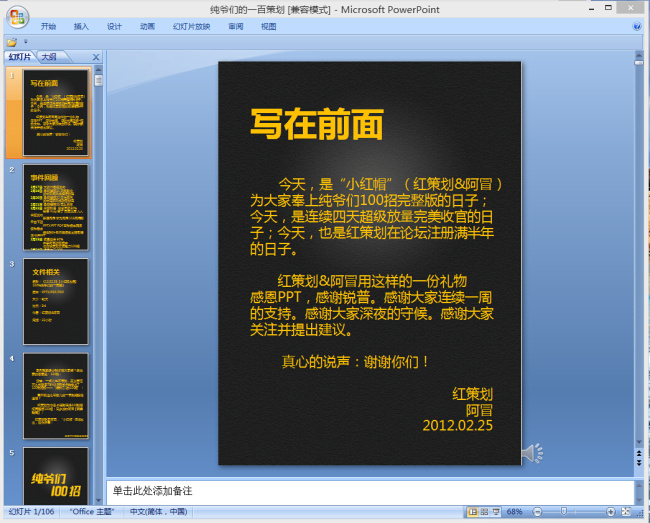The image size is (650, 523).
Task: Switch to Normal view icon
Action: pos(472,512)
